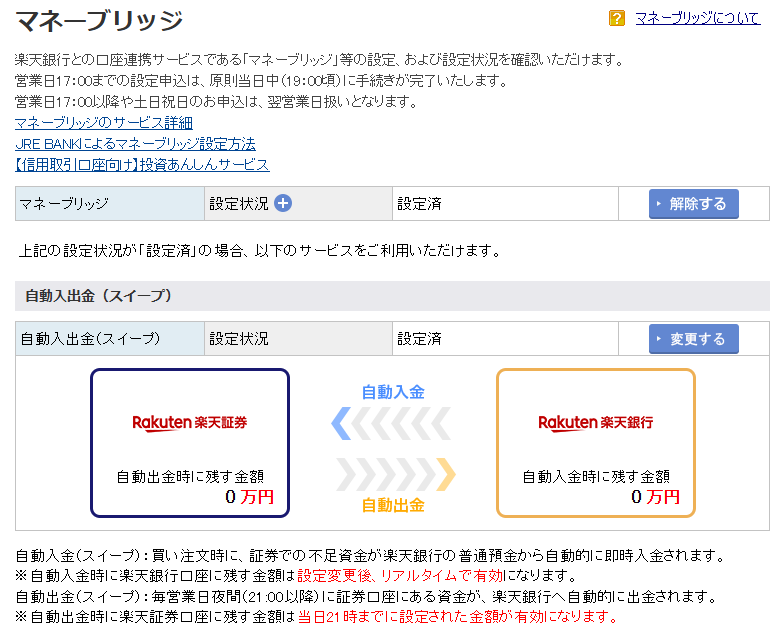The height and width of the screenshot is (633, 779).
Task: Click red text 当日21時までに設定された金額が有効になります
Action: [x=457, y=617]
